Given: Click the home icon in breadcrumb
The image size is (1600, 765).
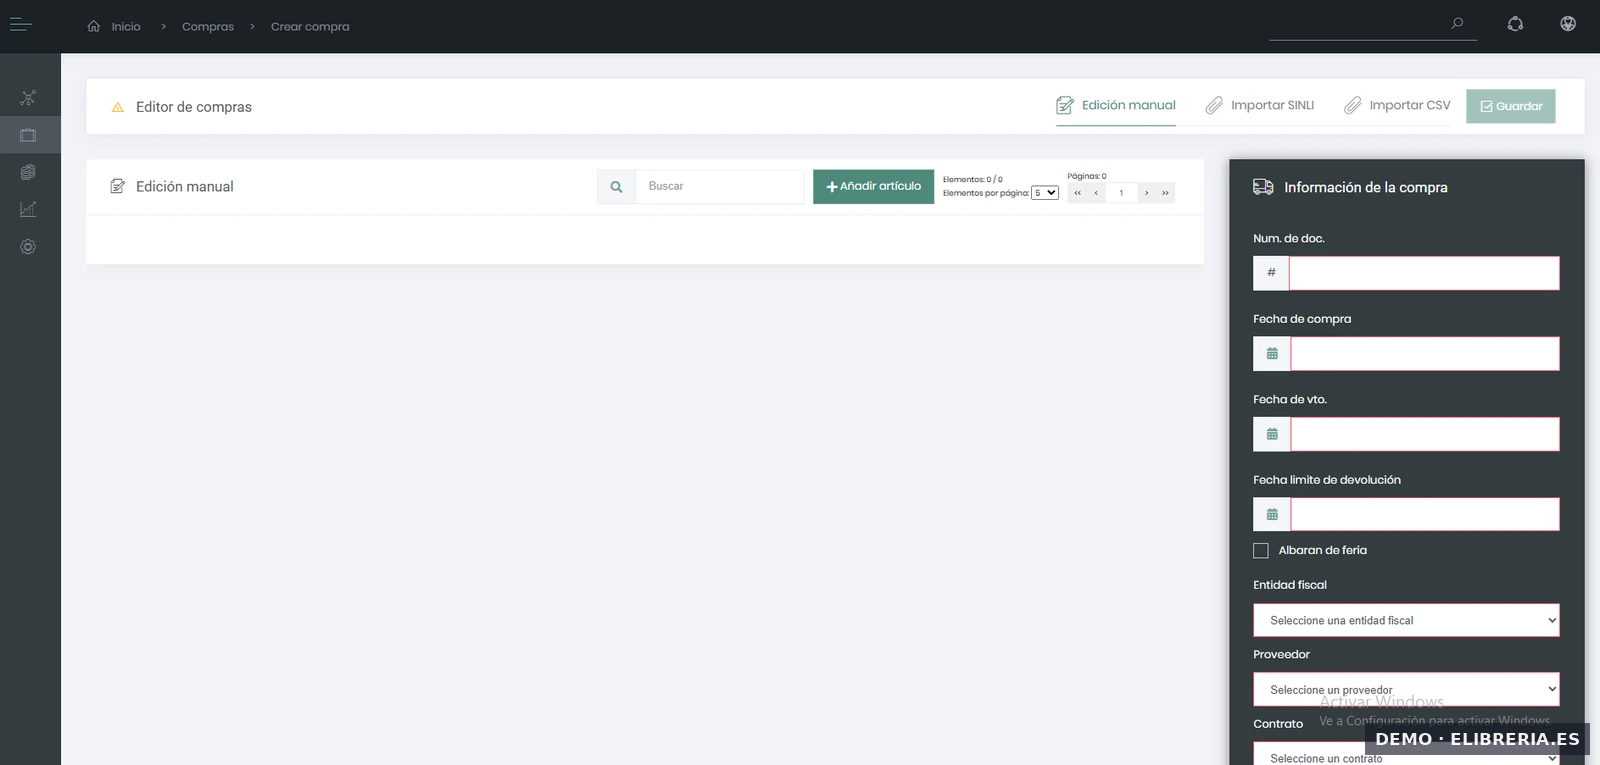Looking at the screenshot, I should point(94,26).
